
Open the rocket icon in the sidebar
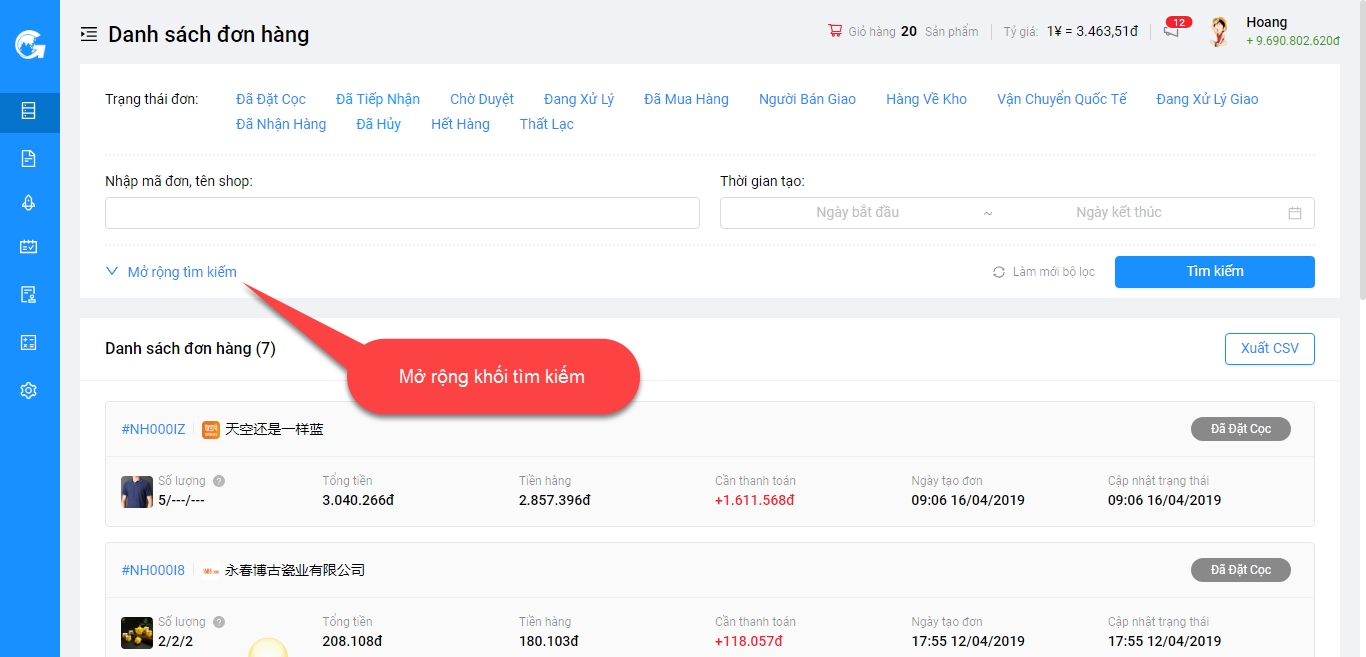[x=28, y=203]
